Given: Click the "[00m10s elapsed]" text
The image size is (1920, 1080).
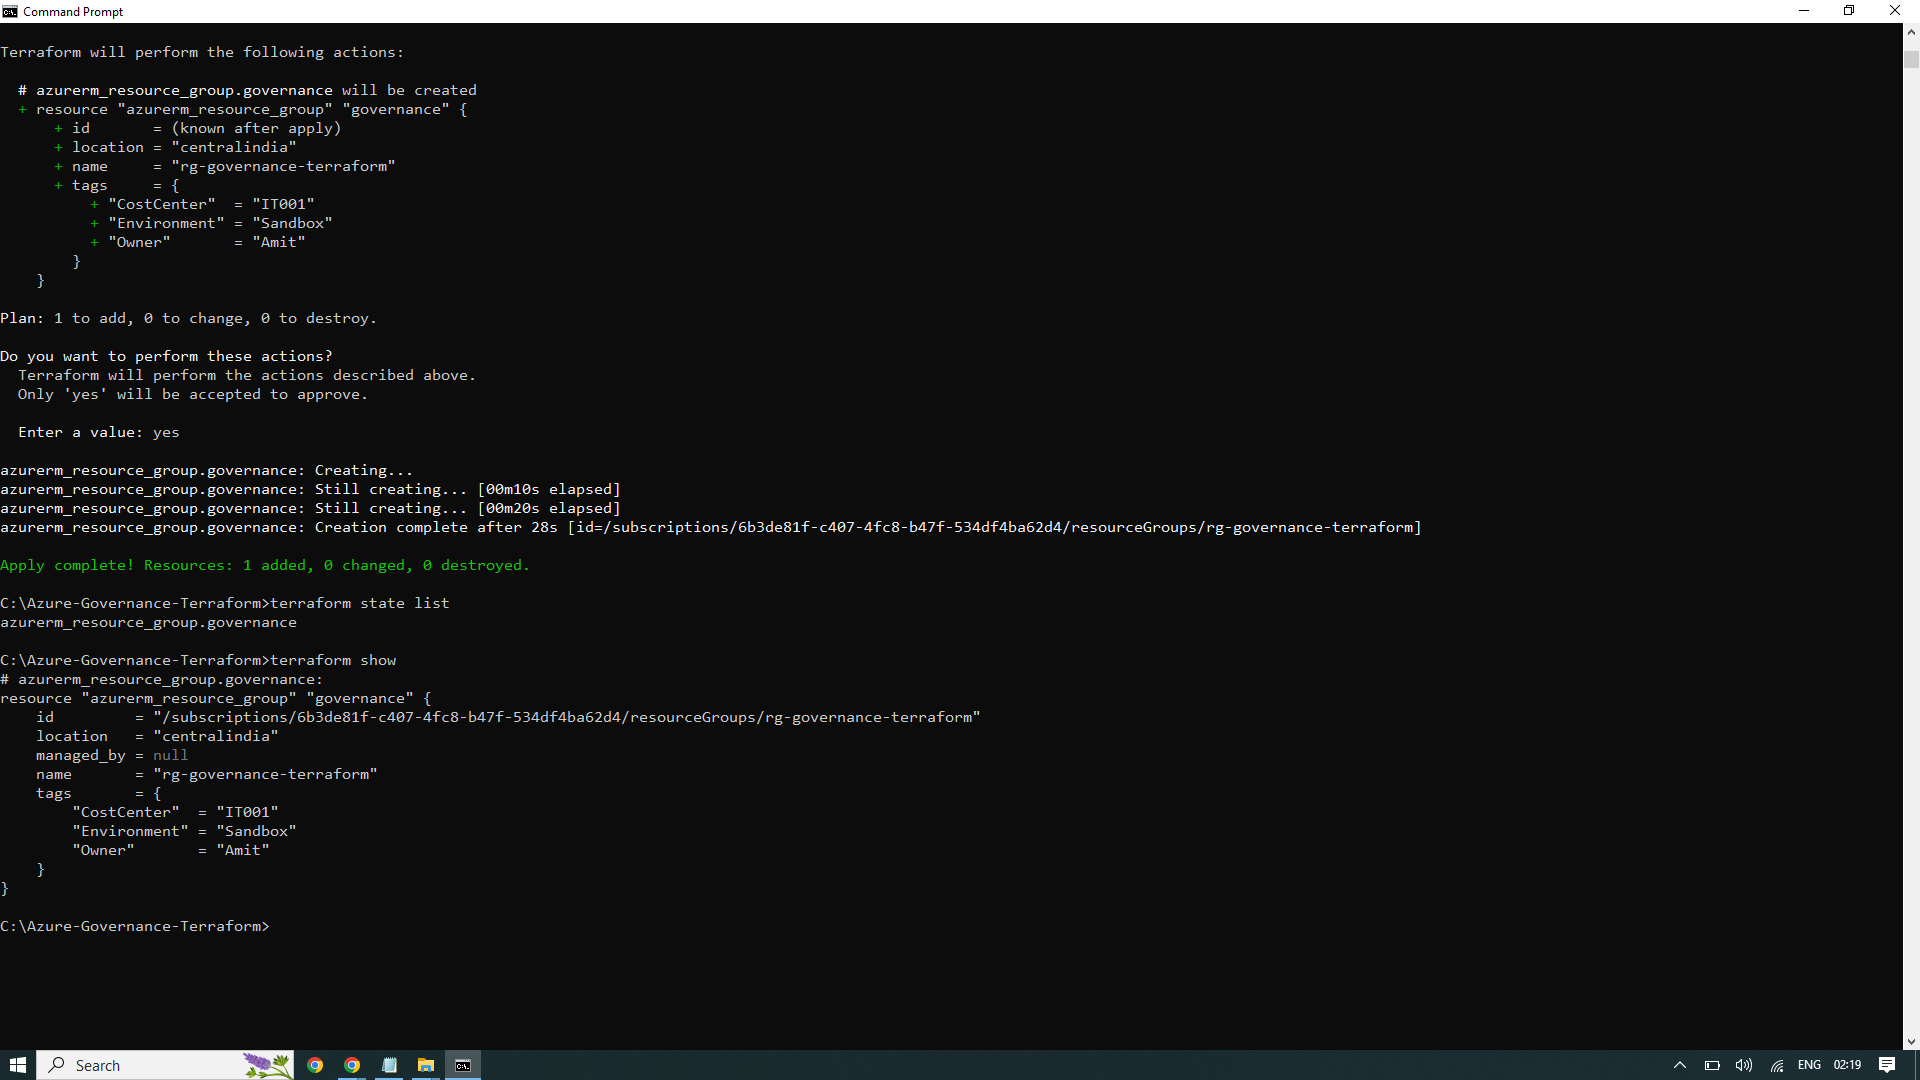Looking at the screenshot, I should point(549,489).
